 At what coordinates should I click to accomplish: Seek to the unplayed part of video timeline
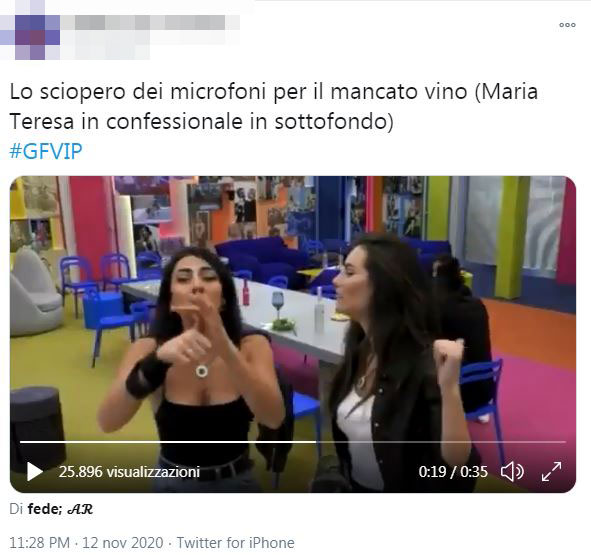441,441
